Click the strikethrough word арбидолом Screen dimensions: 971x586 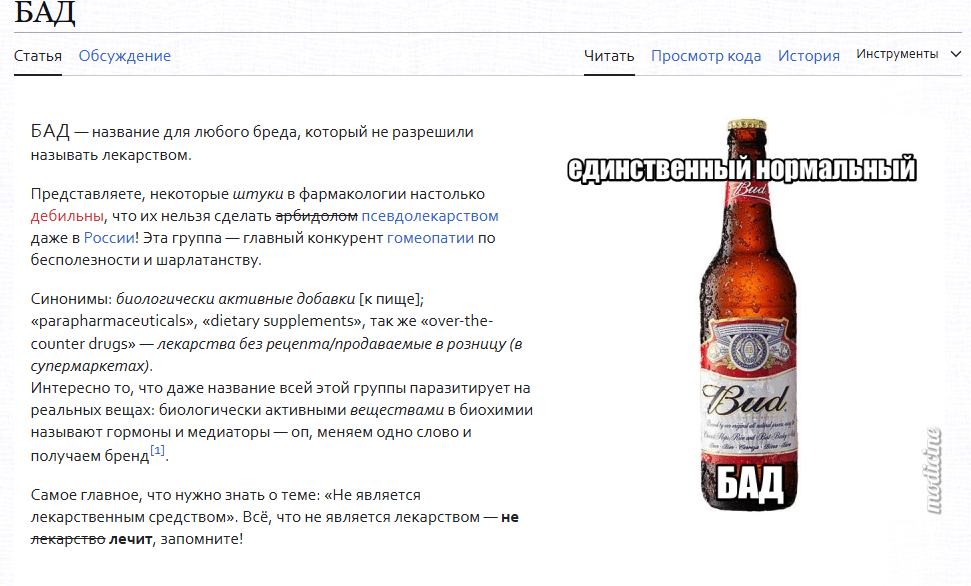point(316,216)
